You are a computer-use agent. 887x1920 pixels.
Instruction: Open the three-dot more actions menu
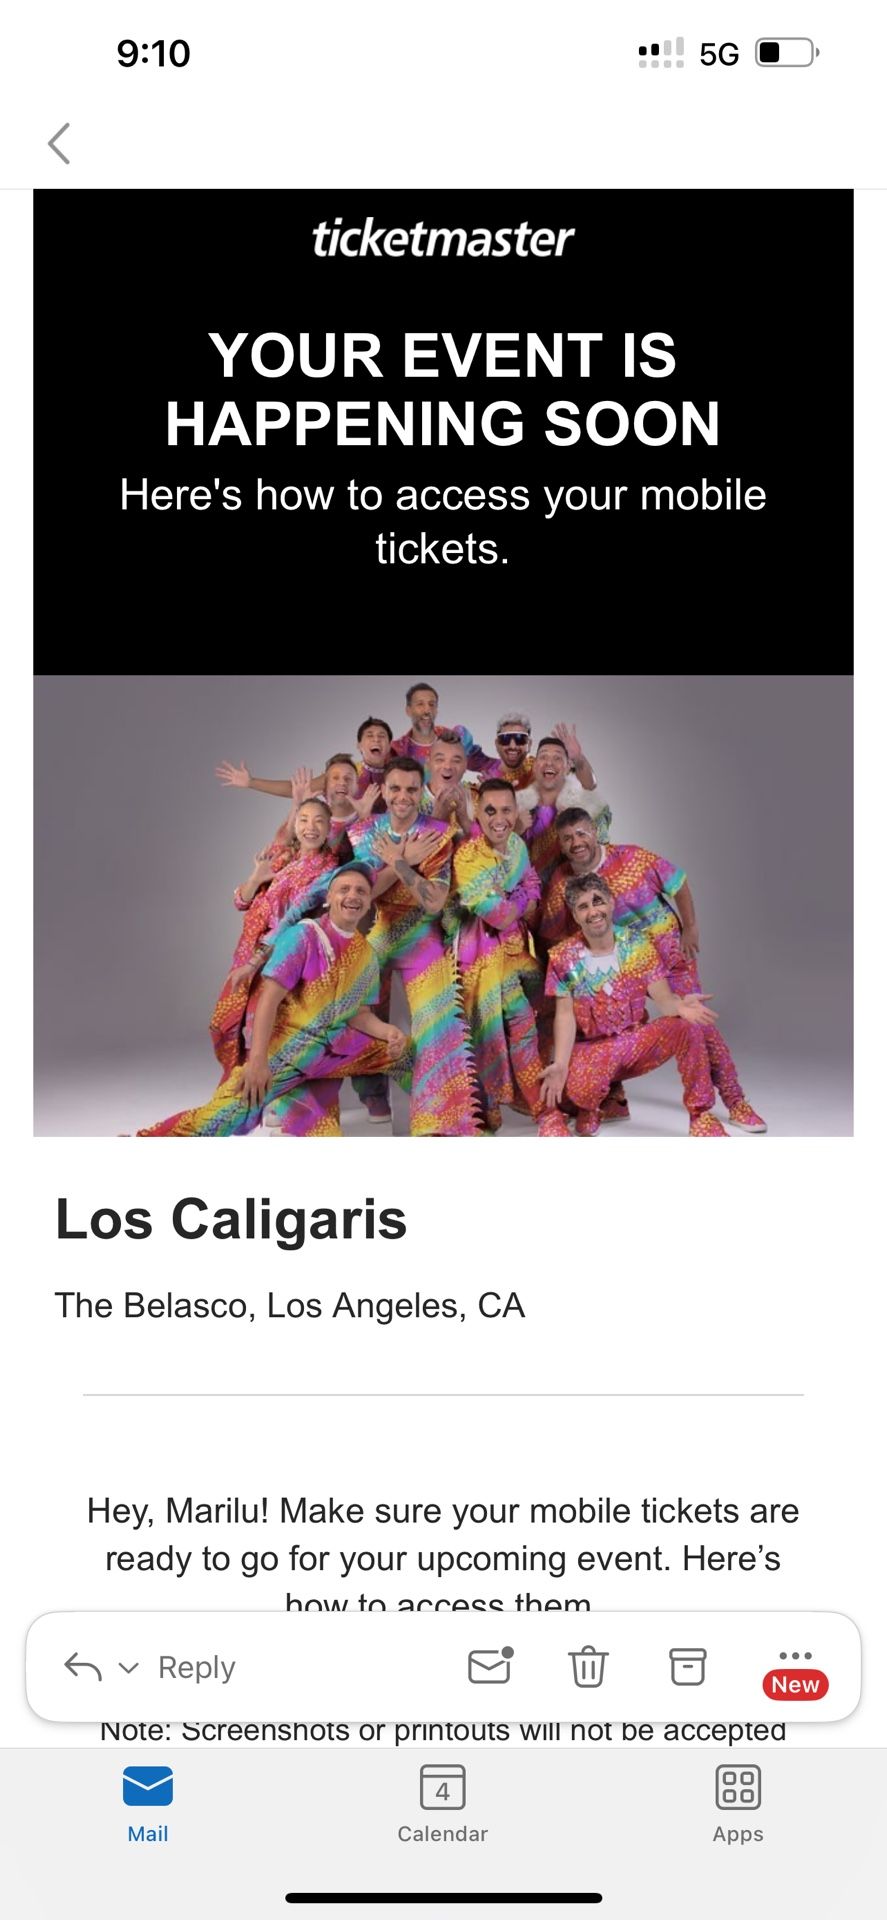pyautogui.click(x=795, y=1655)
